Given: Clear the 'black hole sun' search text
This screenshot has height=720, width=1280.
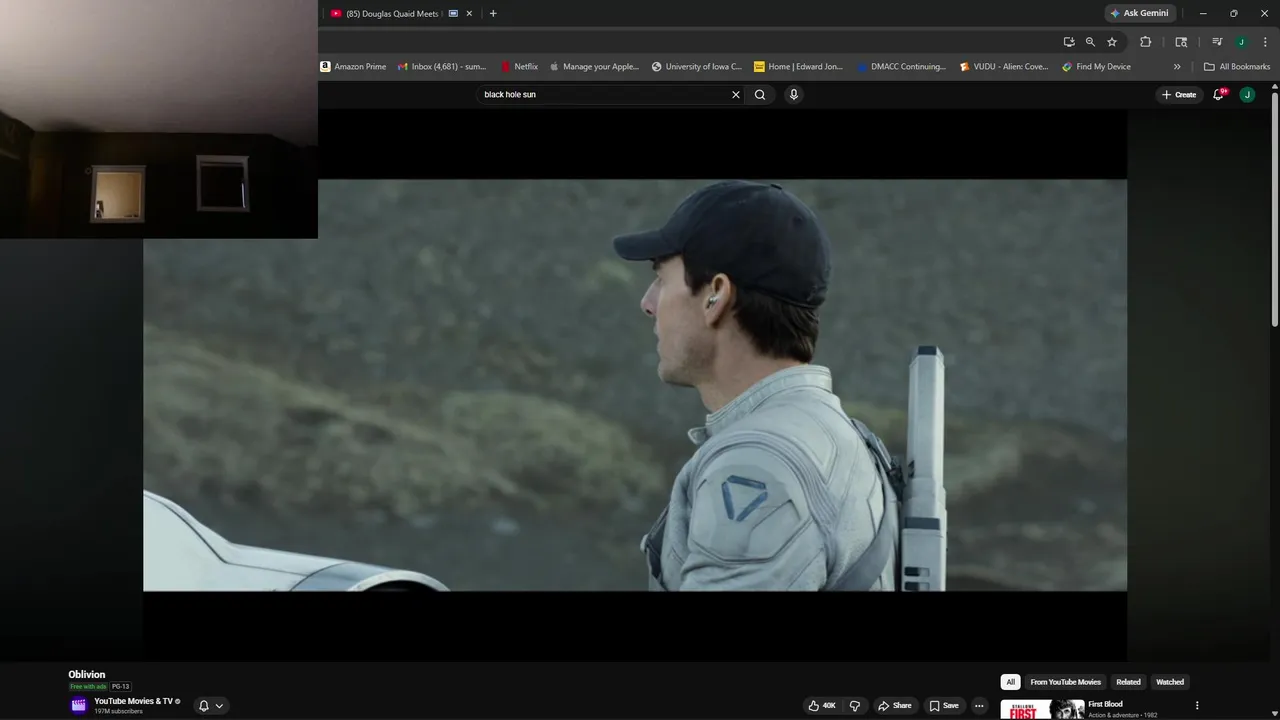Looking at the screenshot, I should [x=736, y=95].
